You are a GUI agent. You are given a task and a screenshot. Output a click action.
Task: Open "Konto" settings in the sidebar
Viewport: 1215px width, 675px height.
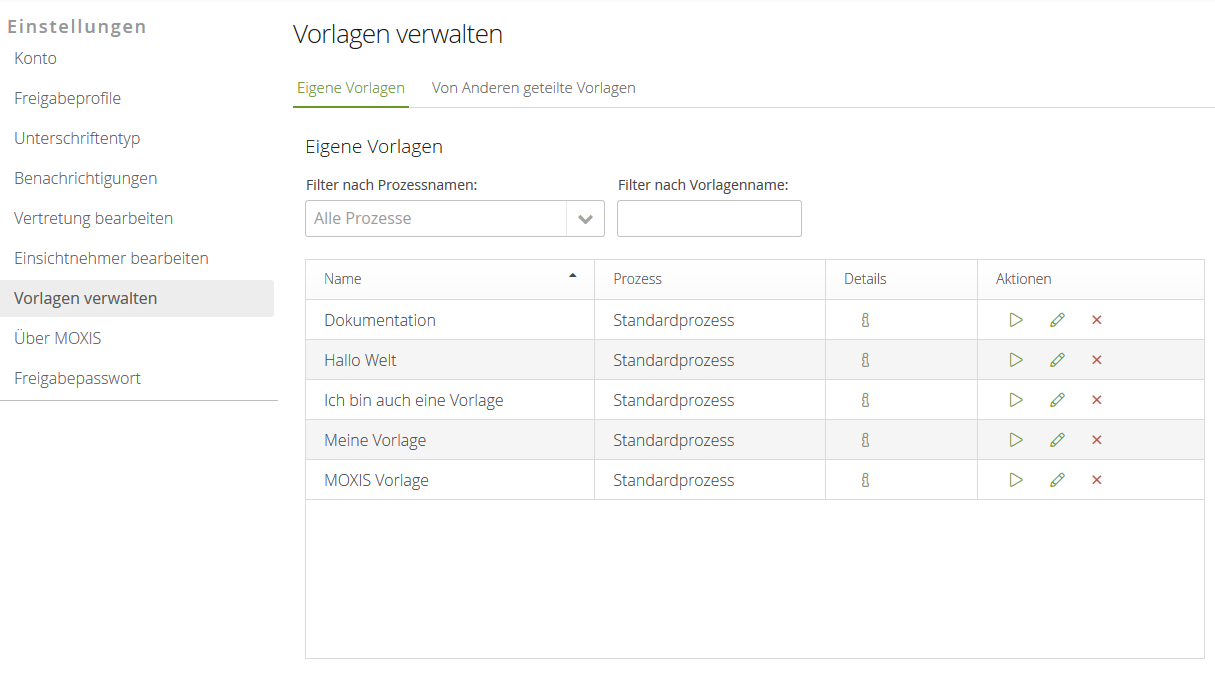coord(35,58)
